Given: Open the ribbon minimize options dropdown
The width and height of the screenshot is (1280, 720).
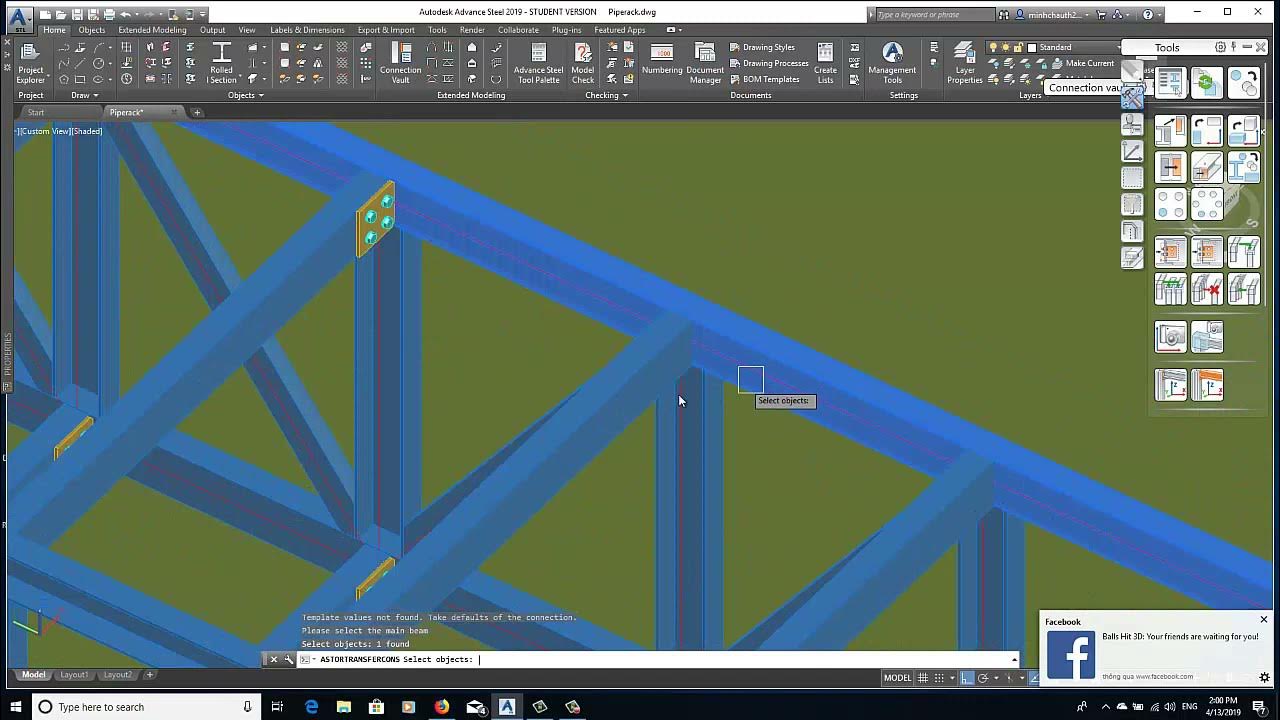Looking at the screenshot, I should [x=681, y=30].
